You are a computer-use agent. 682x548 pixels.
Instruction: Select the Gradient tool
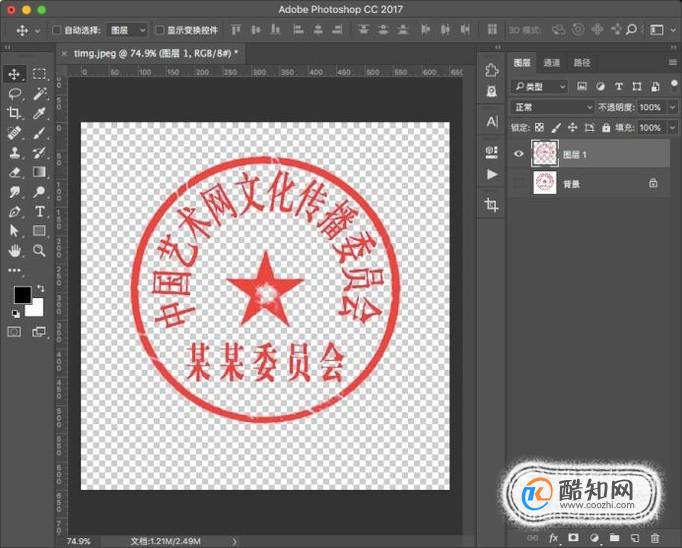(x=39, y=172)
